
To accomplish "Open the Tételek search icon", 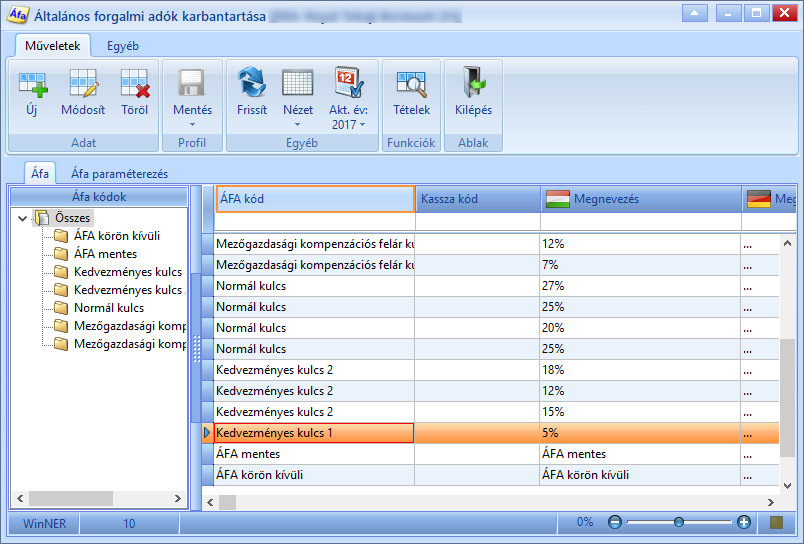I will (x=411, y=84).
